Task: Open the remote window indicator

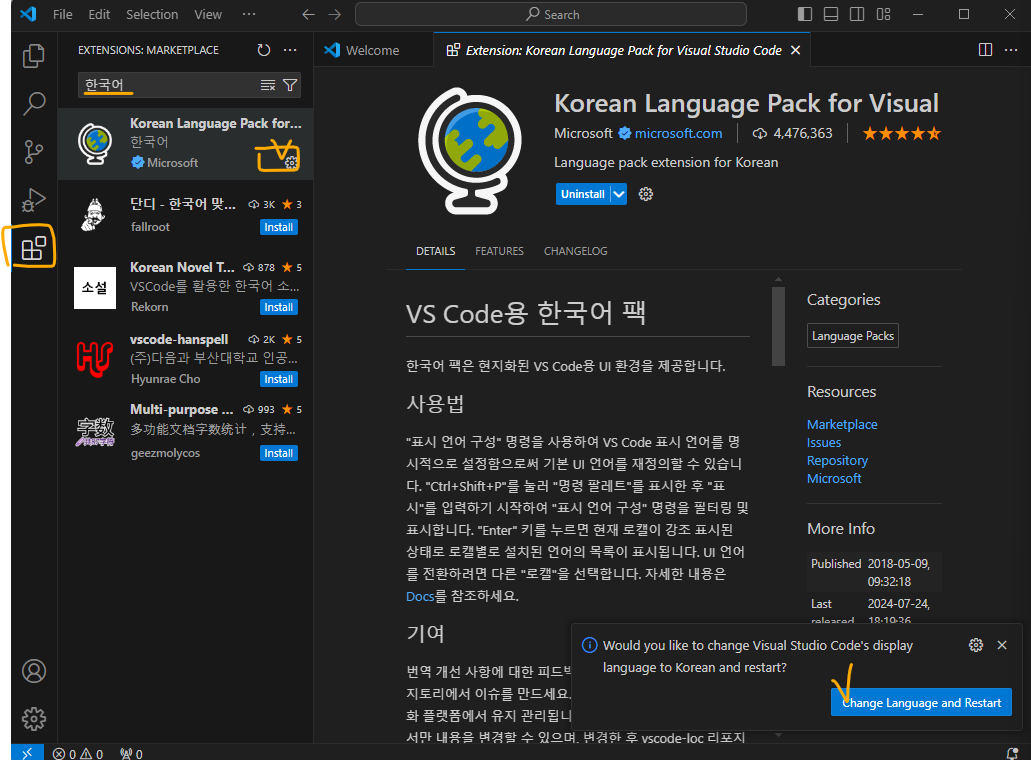Action: [x=27, y=753]
